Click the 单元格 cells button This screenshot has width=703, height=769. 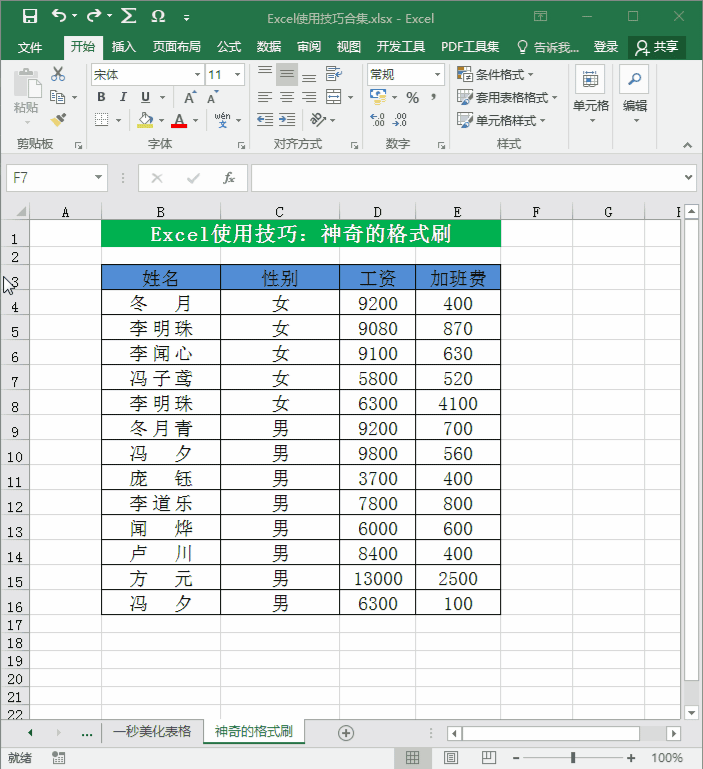pyautogui.click(x=591, y=94)
